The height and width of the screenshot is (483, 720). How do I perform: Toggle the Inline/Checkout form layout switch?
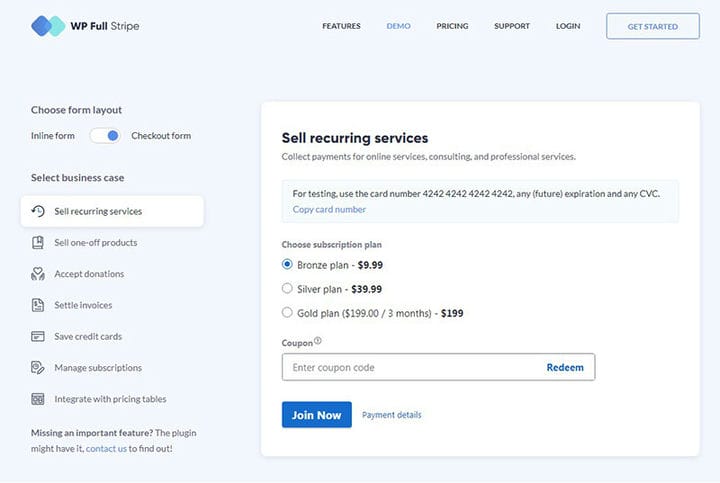click(x=105, y=136)
